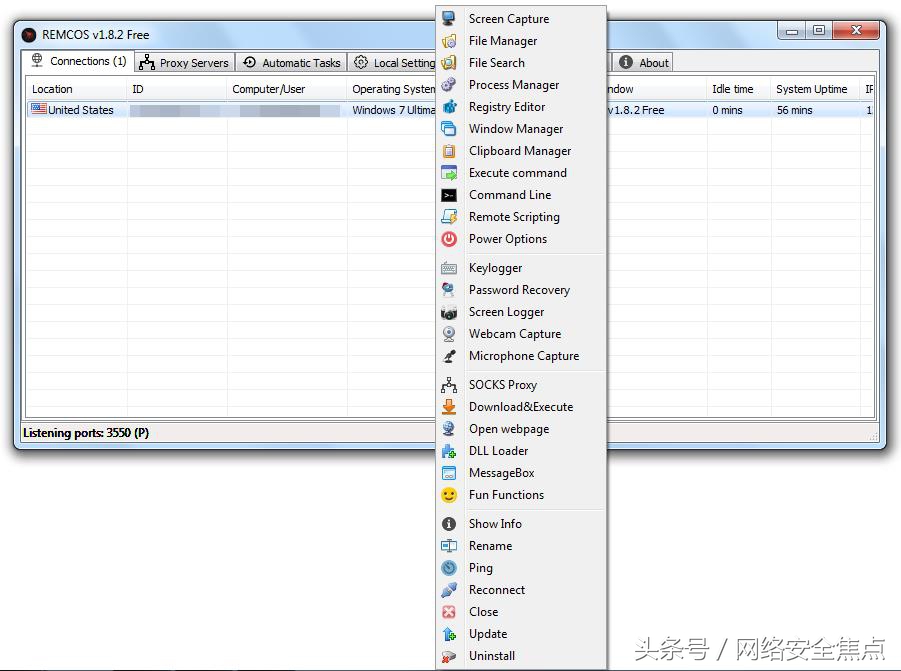Click the '0 mins' idle time cell
Screen dimensions: 901x671
pyautogui.click(x=727, y=110)
